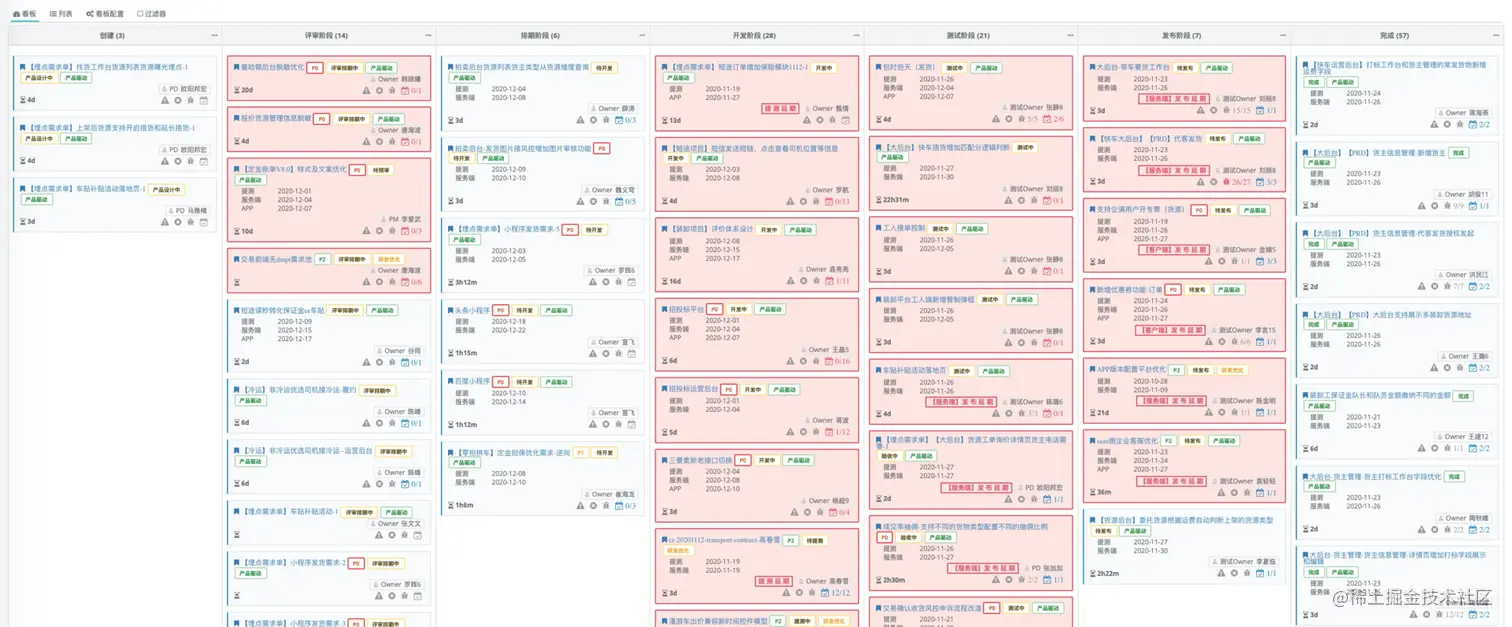Open card title 招标运营后台

[693, 390]
